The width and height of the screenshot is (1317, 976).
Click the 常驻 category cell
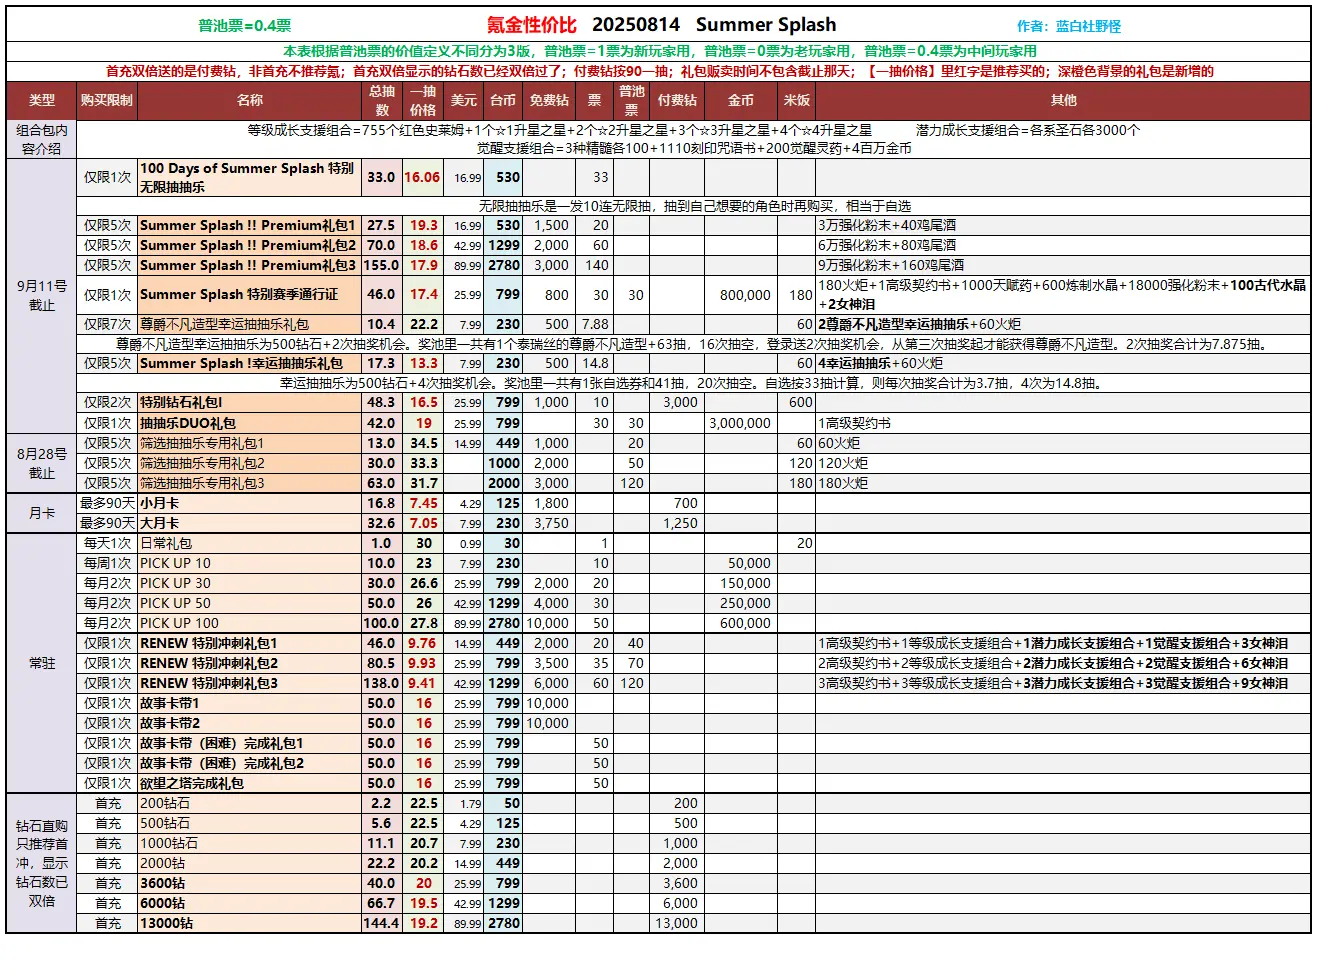click(x=41, y=663)
